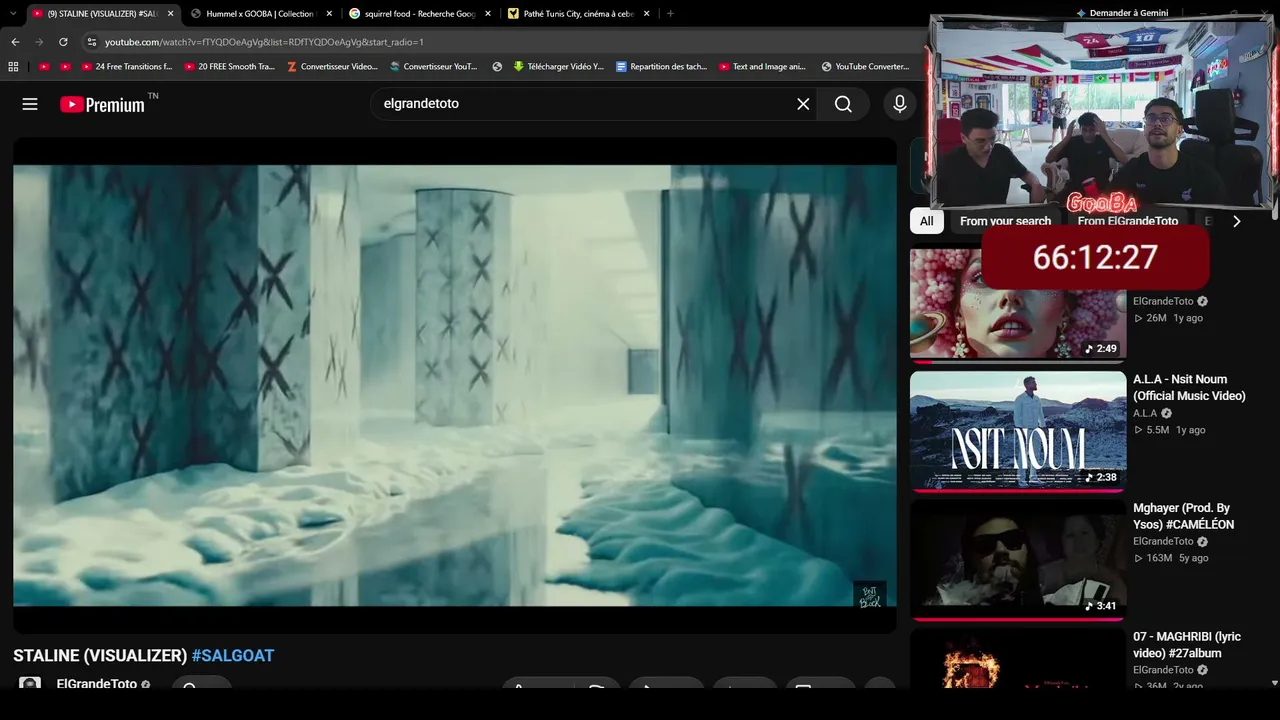Close the STALINE (VISUALIZER) tab

[x=170, y=14]
